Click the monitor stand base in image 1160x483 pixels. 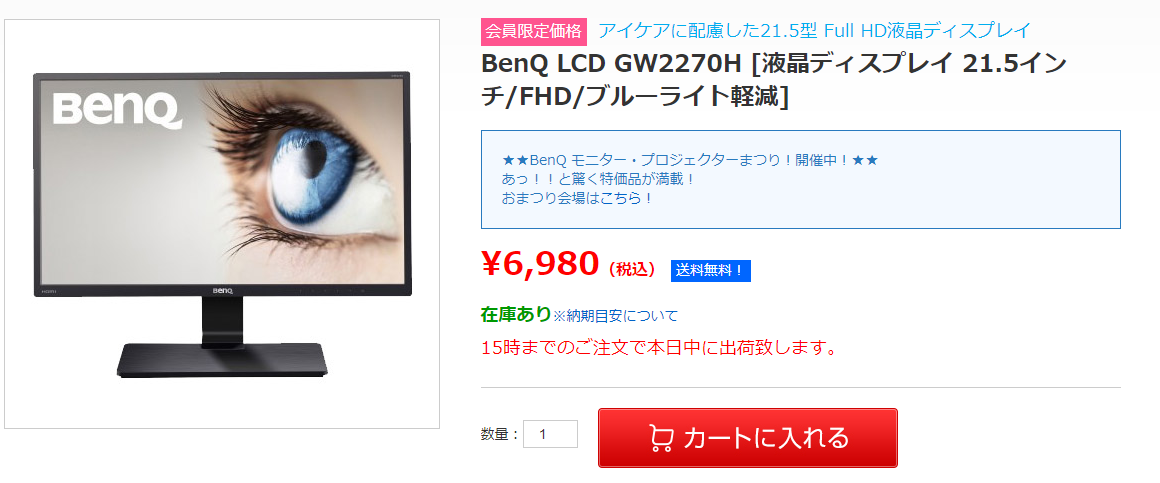tap(222, 359)
